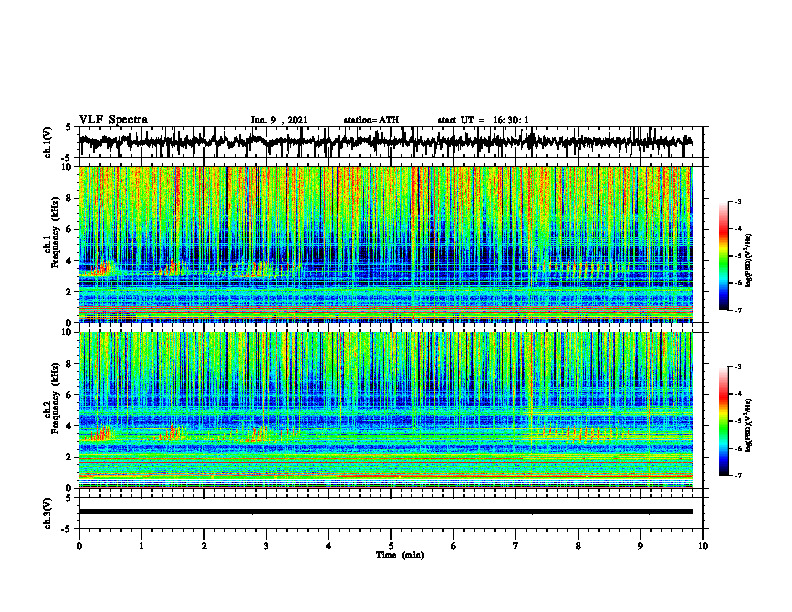Click the ch.1(V) waveform trace panel
Viewport: 792px width, 612px height.
point(390,142)
